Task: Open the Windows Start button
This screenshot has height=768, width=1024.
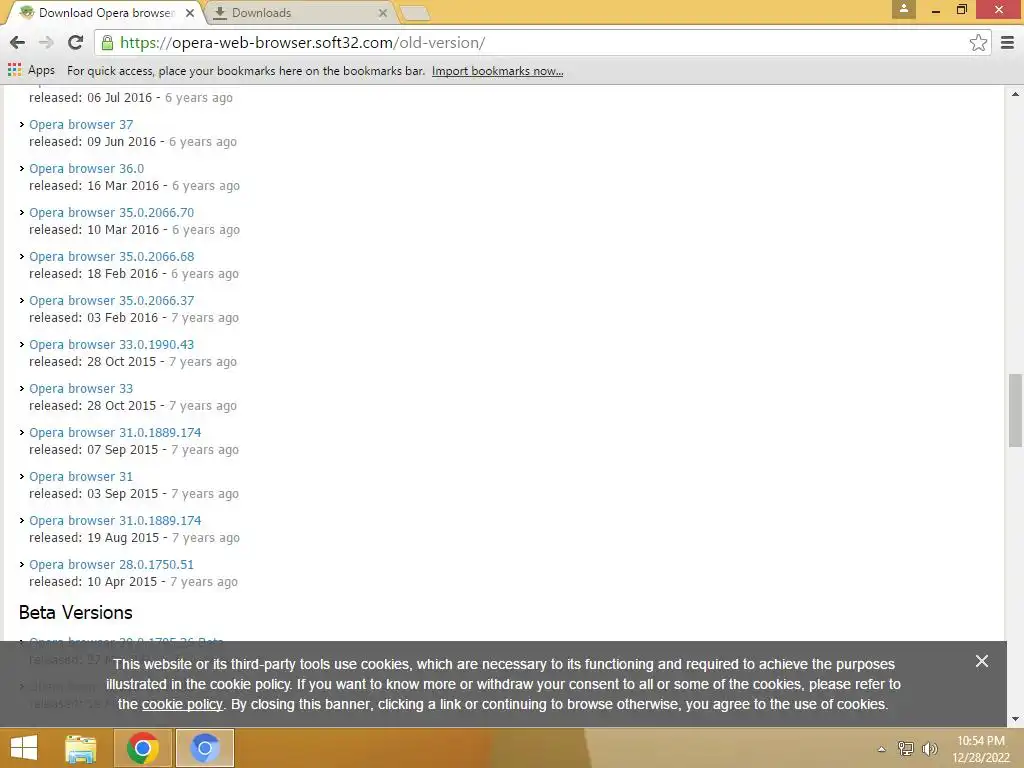Action: [24, 748]
